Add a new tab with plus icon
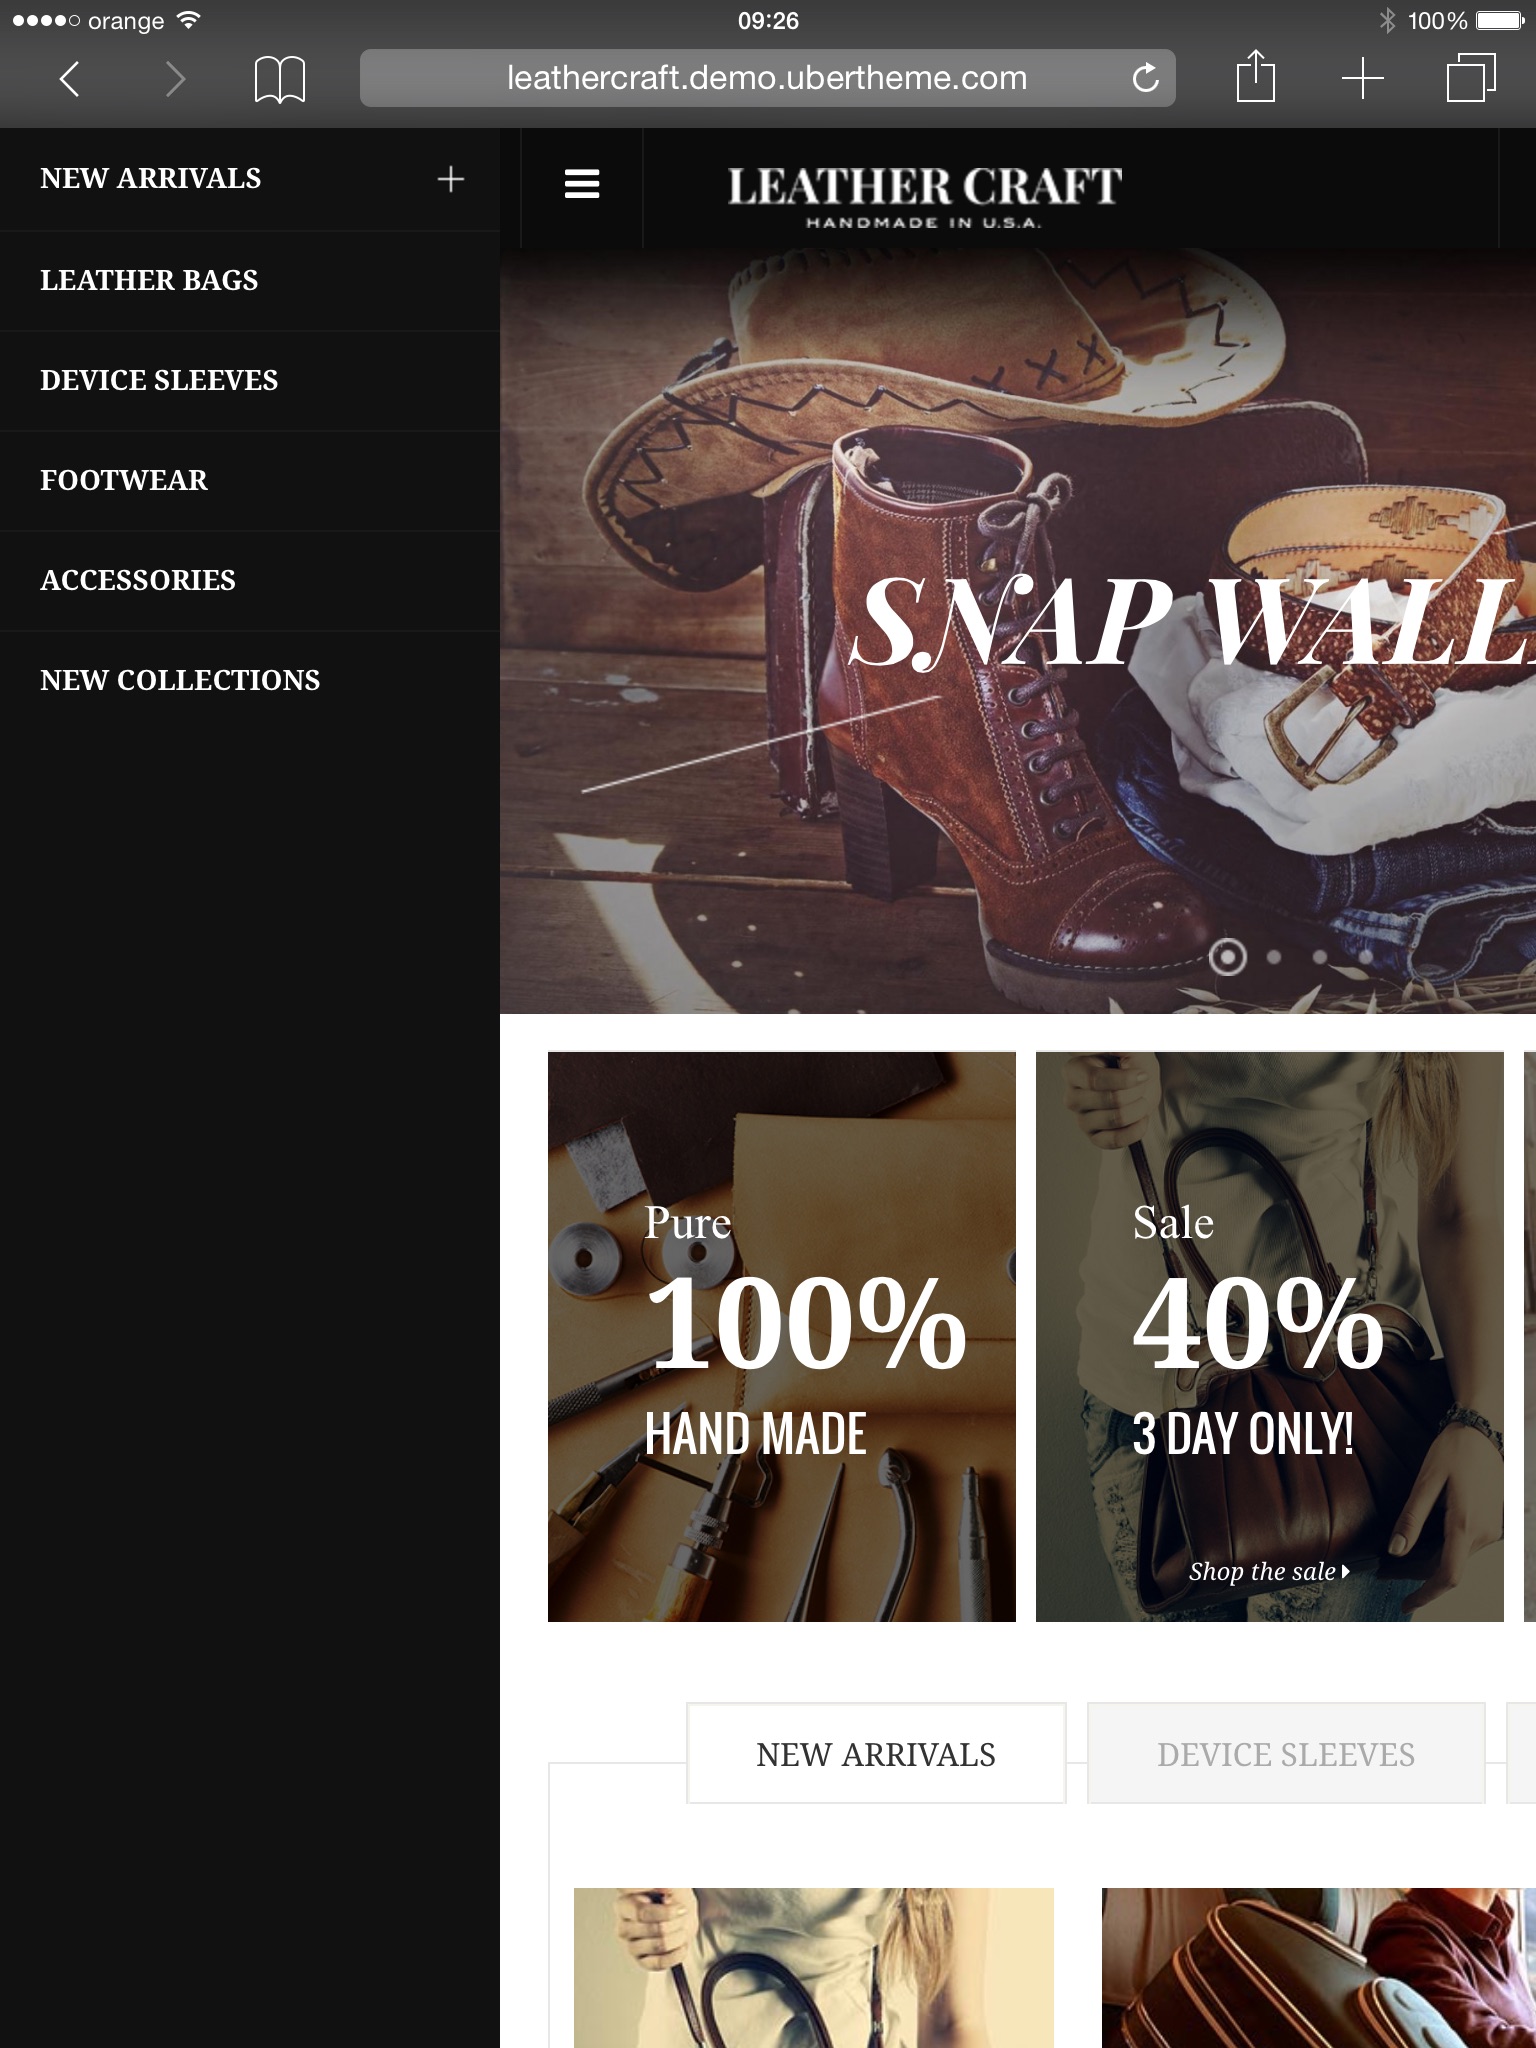This screenshot has width=1536, height=2048. 1362,78
